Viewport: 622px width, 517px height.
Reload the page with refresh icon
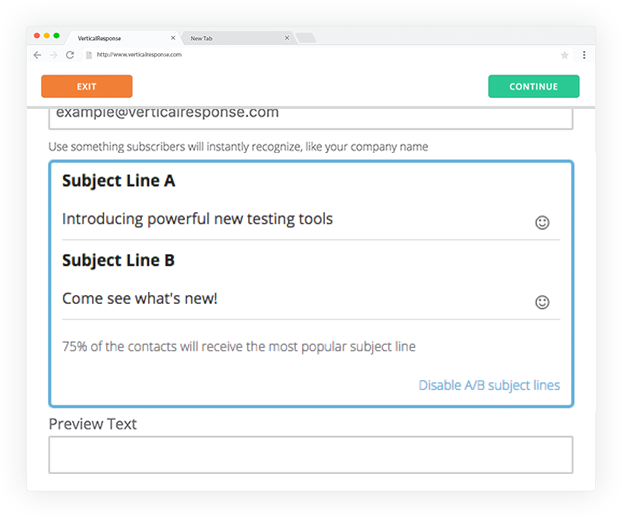tap(70, 55)
